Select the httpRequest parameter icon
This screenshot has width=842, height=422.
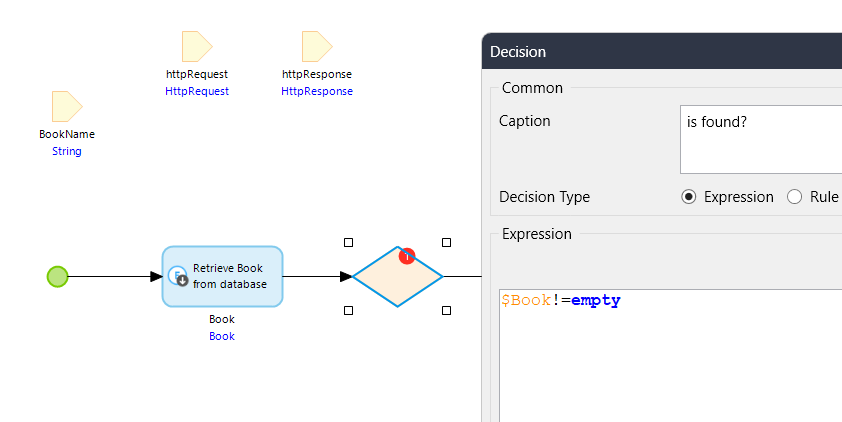[197, 46]
